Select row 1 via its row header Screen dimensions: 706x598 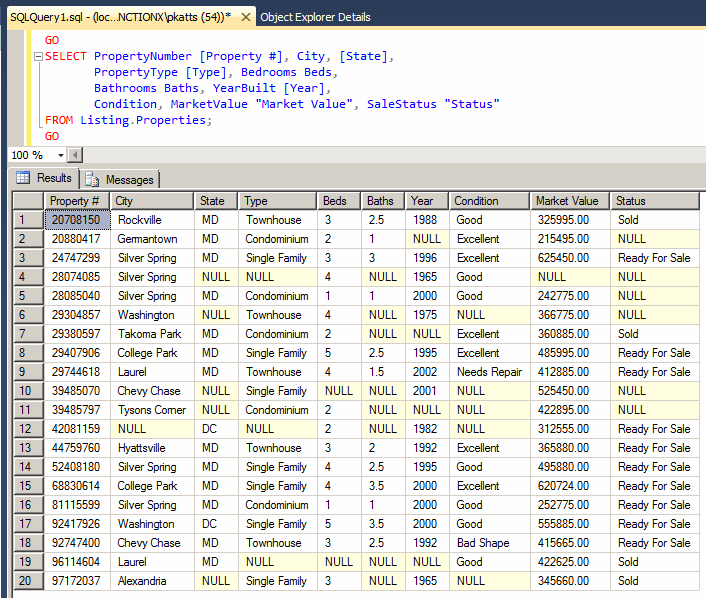28,220
